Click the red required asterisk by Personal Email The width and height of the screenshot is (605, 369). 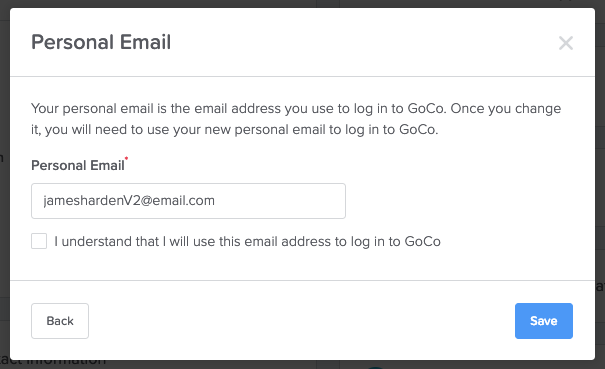pos(127,158)
